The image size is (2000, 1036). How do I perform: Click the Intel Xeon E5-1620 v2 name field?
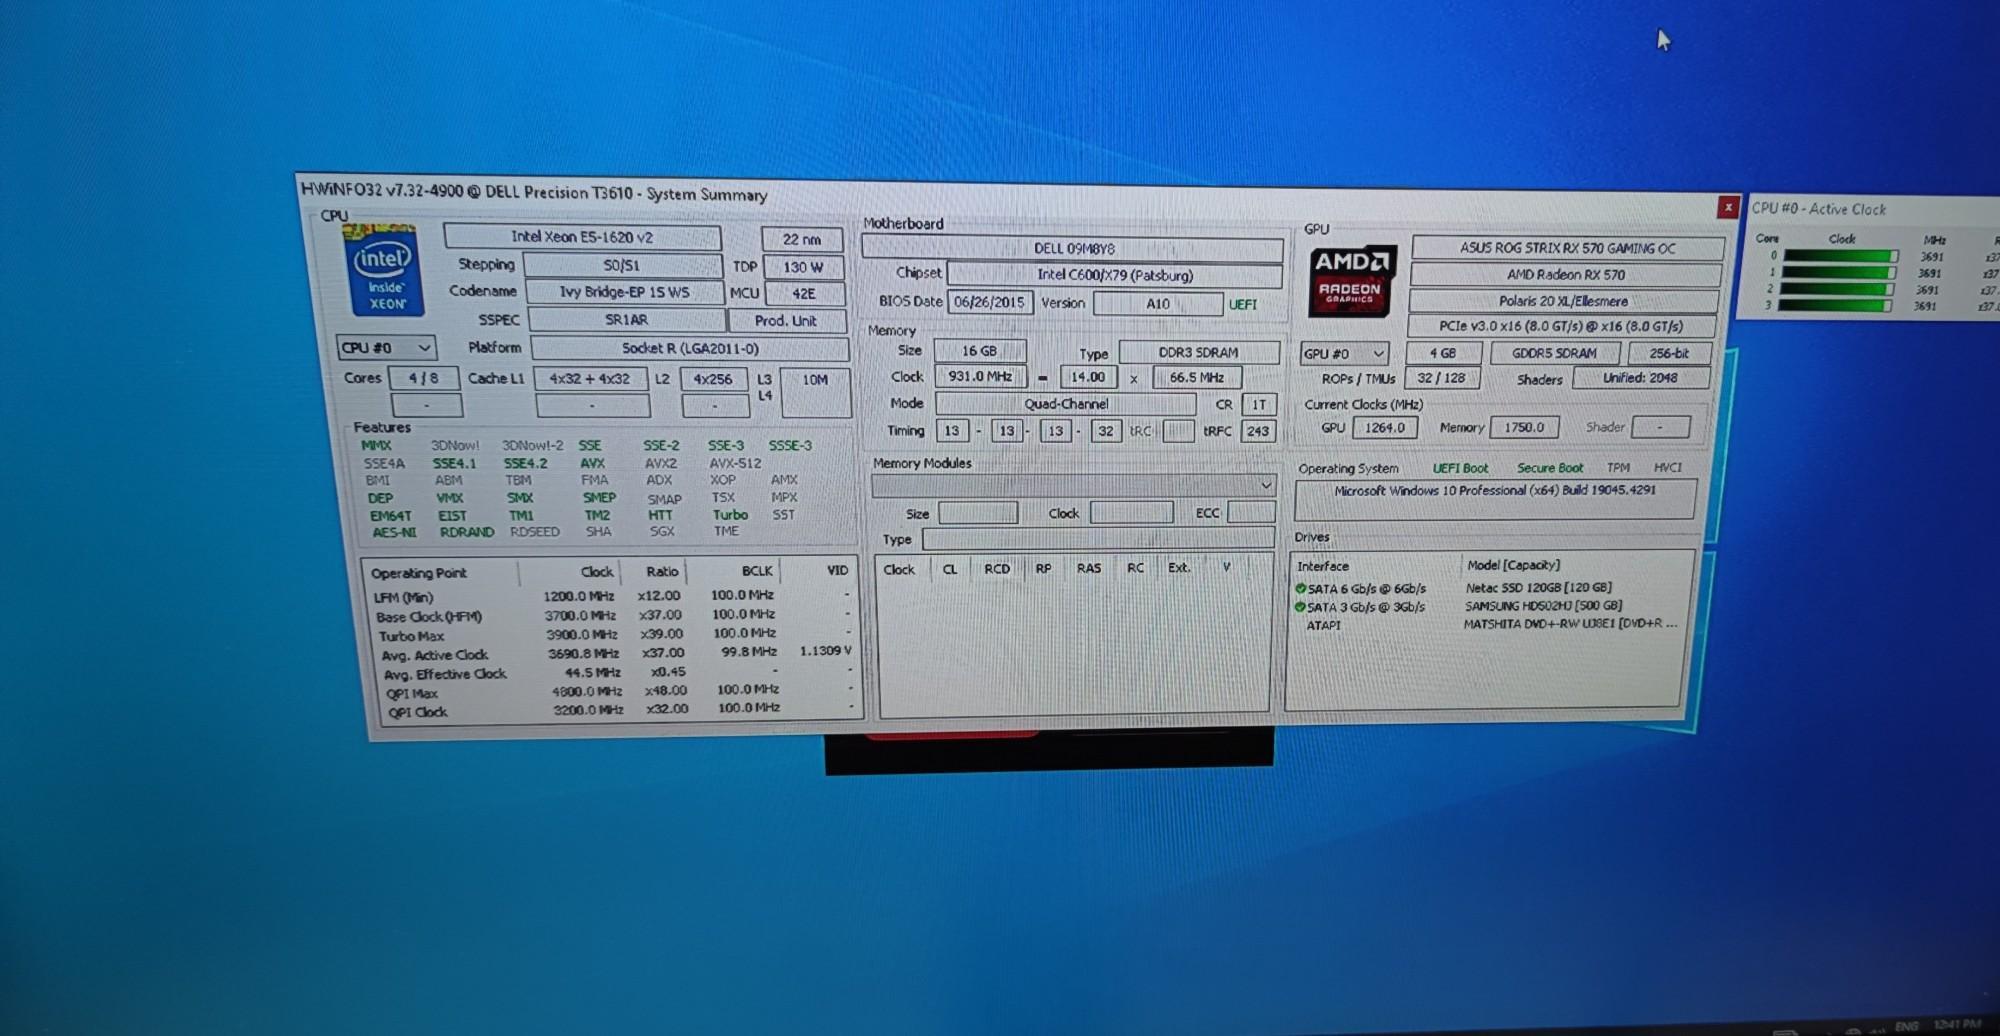pyautogui.click(x=582, y=237)
